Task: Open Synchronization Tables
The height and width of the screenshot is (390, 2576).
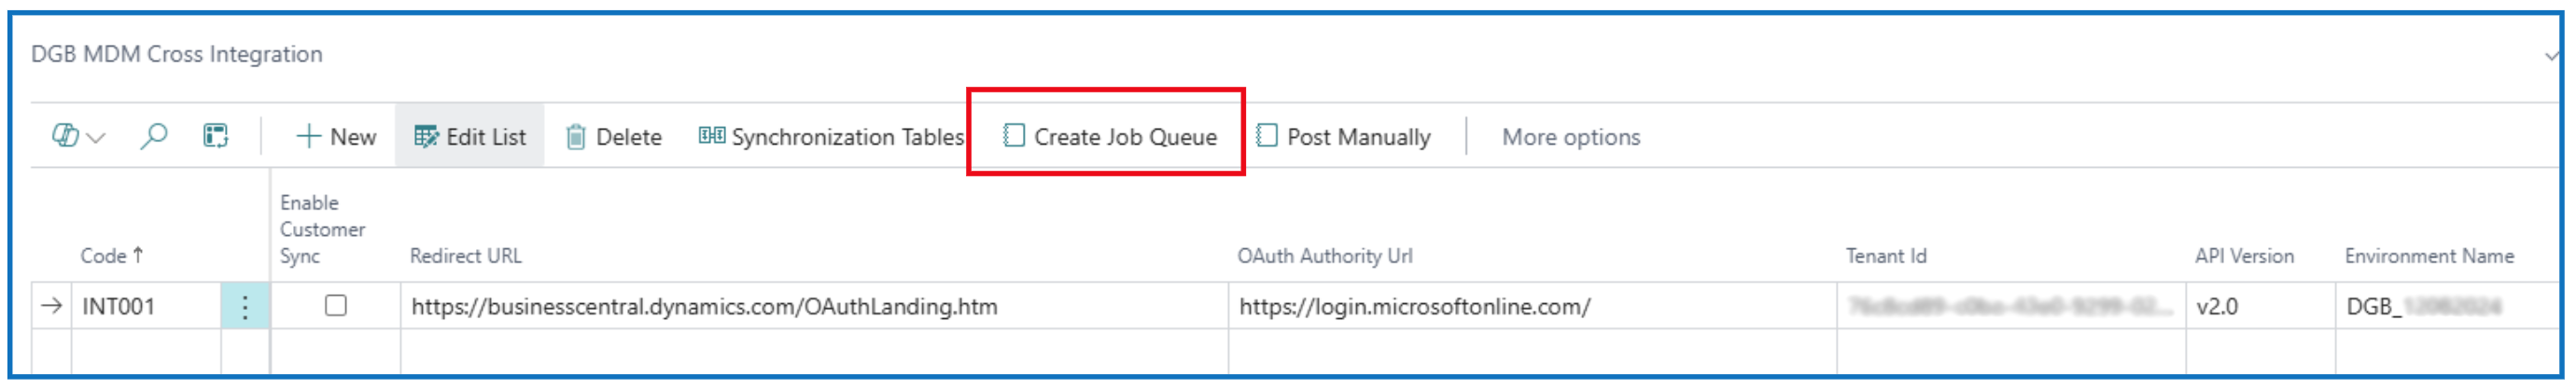Action: point(831,137)
